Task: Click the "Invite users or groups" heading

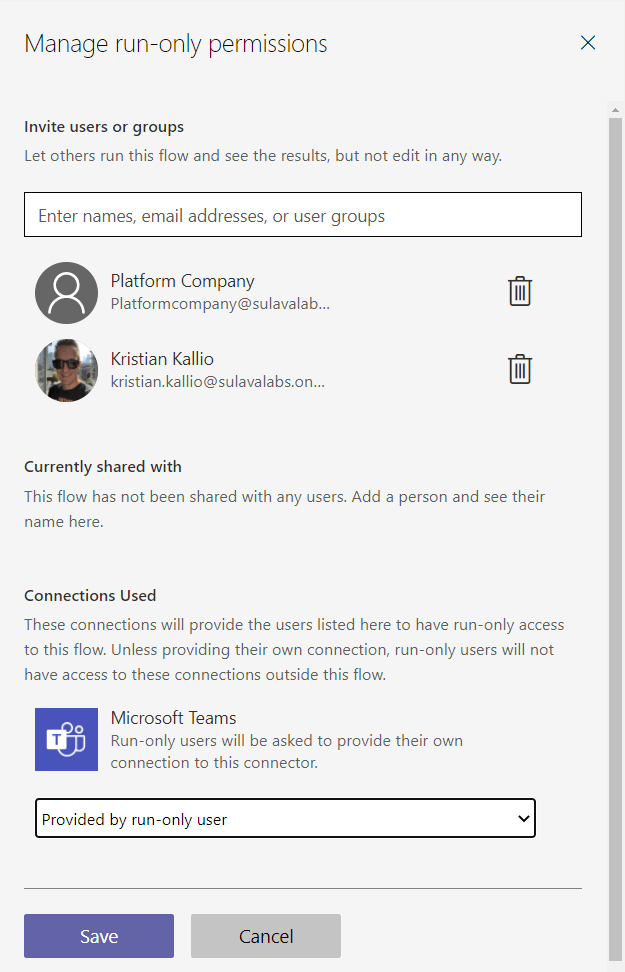Action: click(104, 127)
